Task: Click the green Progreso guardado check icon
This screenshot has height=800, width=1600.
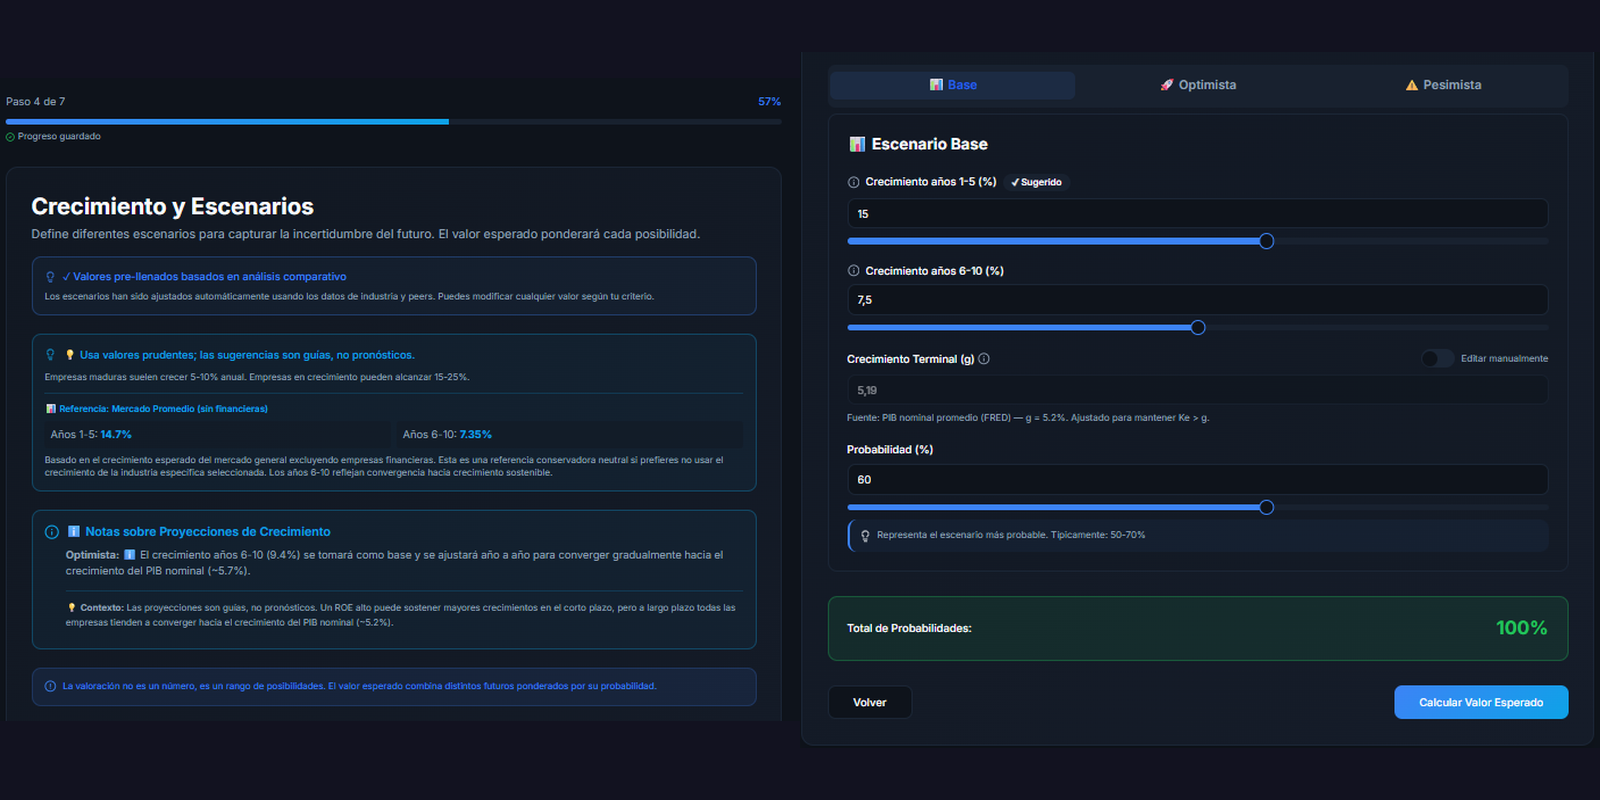Action: pyautogui.click(x=11, y=137)
